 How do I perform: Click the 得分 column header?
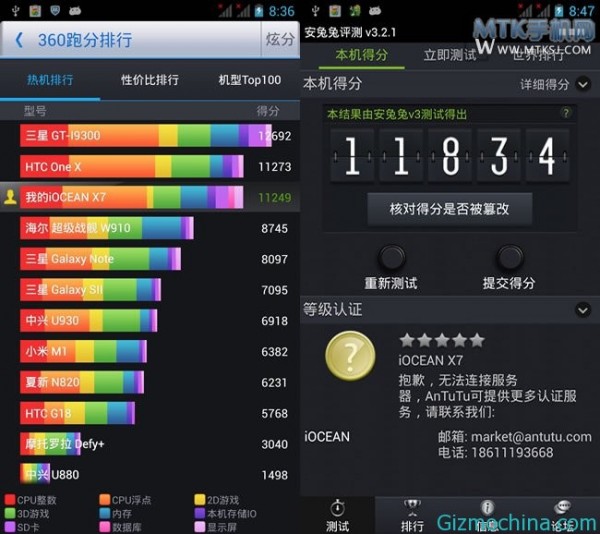pos(268,111)
